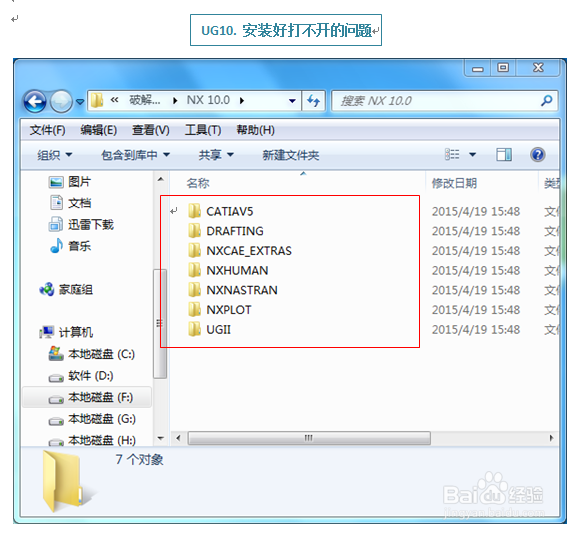The width and height of the screenshot is (578, 533).
Task: Click the horizontal scrollbar thumb
Action: pos(309,438)
